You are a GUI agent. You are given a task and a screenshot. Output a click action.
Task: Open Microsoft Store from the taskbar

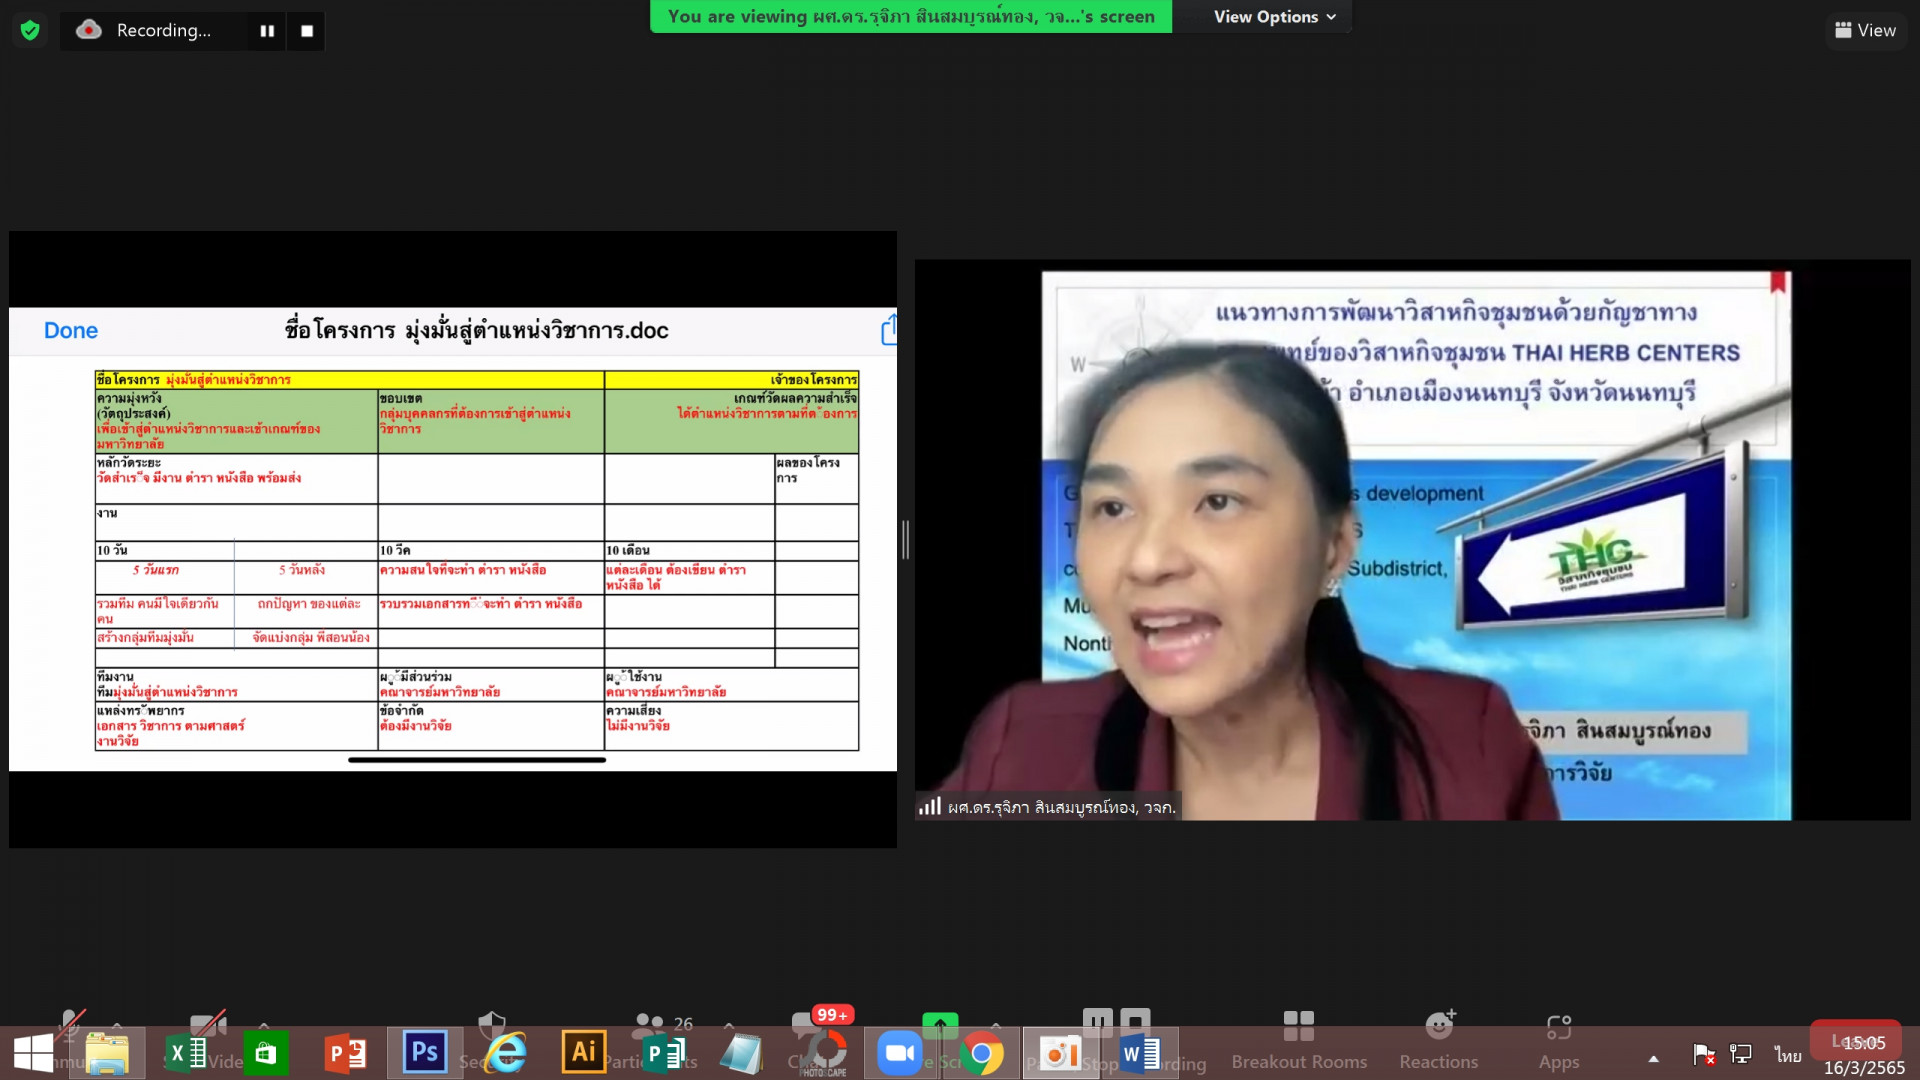coord(265,1054)
